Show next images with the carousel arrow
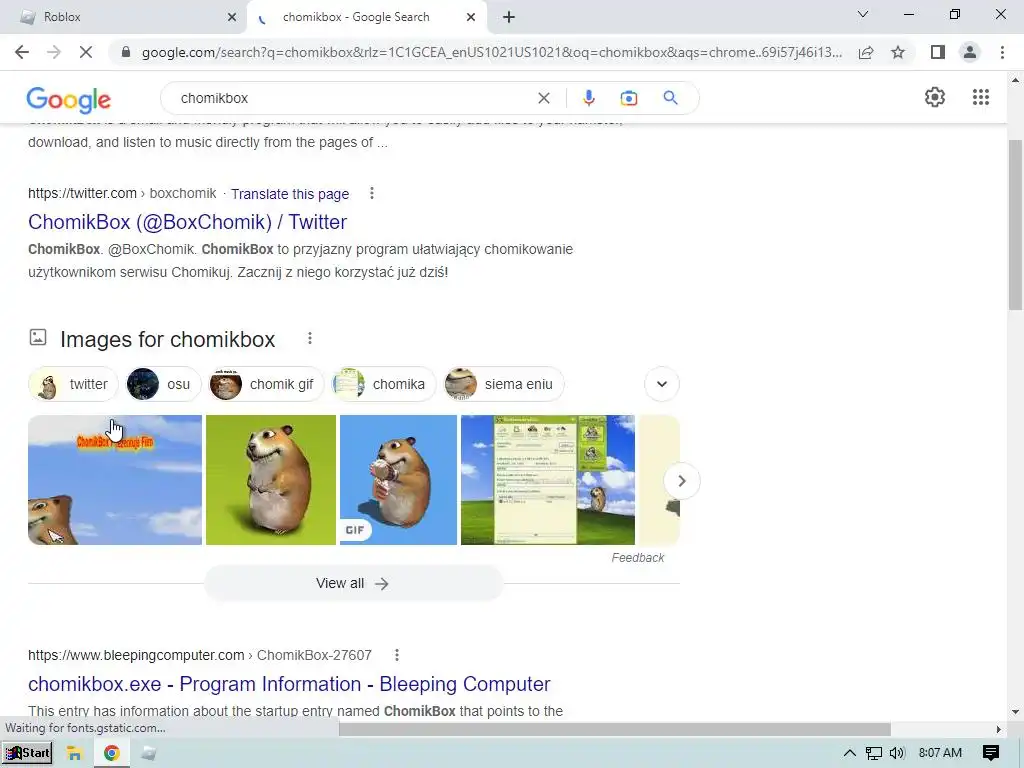Image resolution: width=1024 pixels, height=768 pixels. pos(681,481)
